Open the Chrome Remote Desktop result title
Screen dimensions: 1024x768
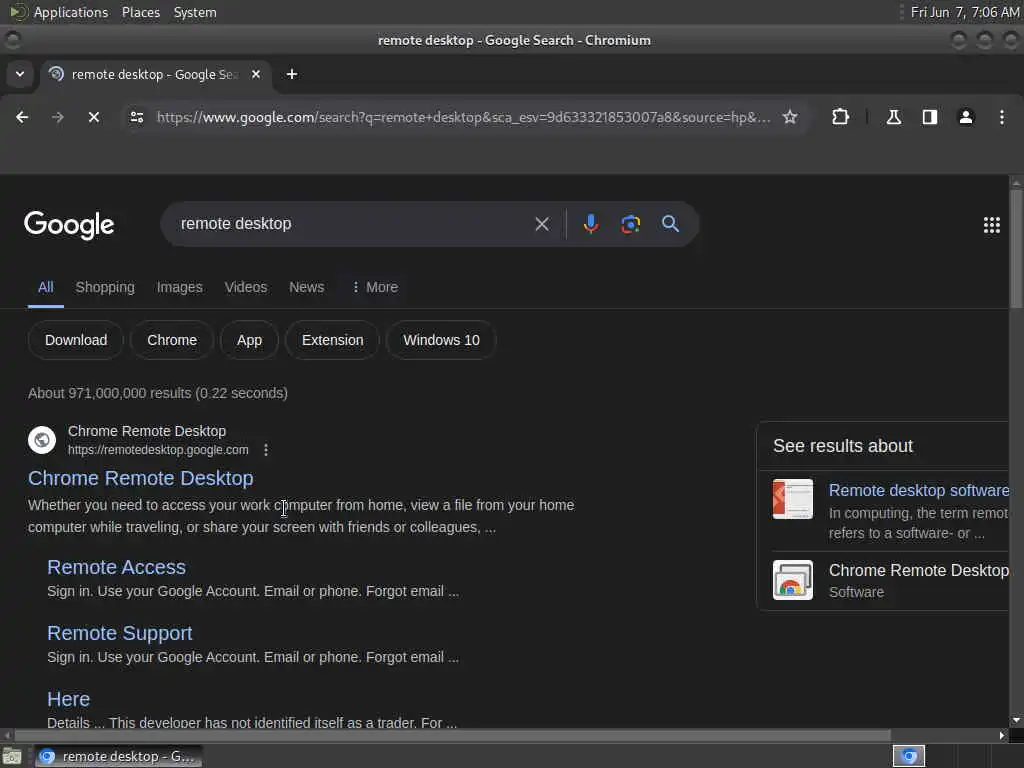pos(140,478)
